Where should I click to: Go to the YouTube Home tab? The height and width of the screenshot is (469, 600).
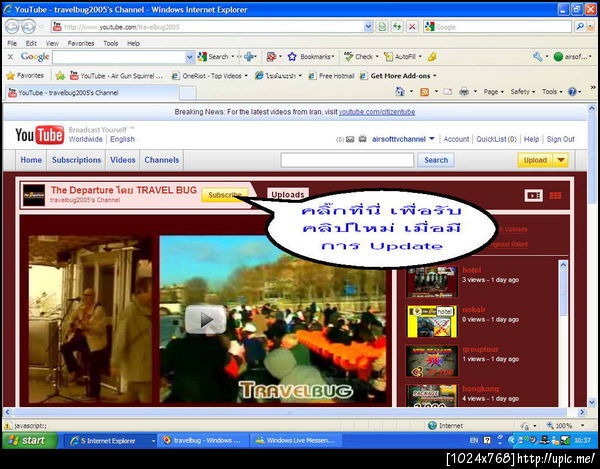31,160
